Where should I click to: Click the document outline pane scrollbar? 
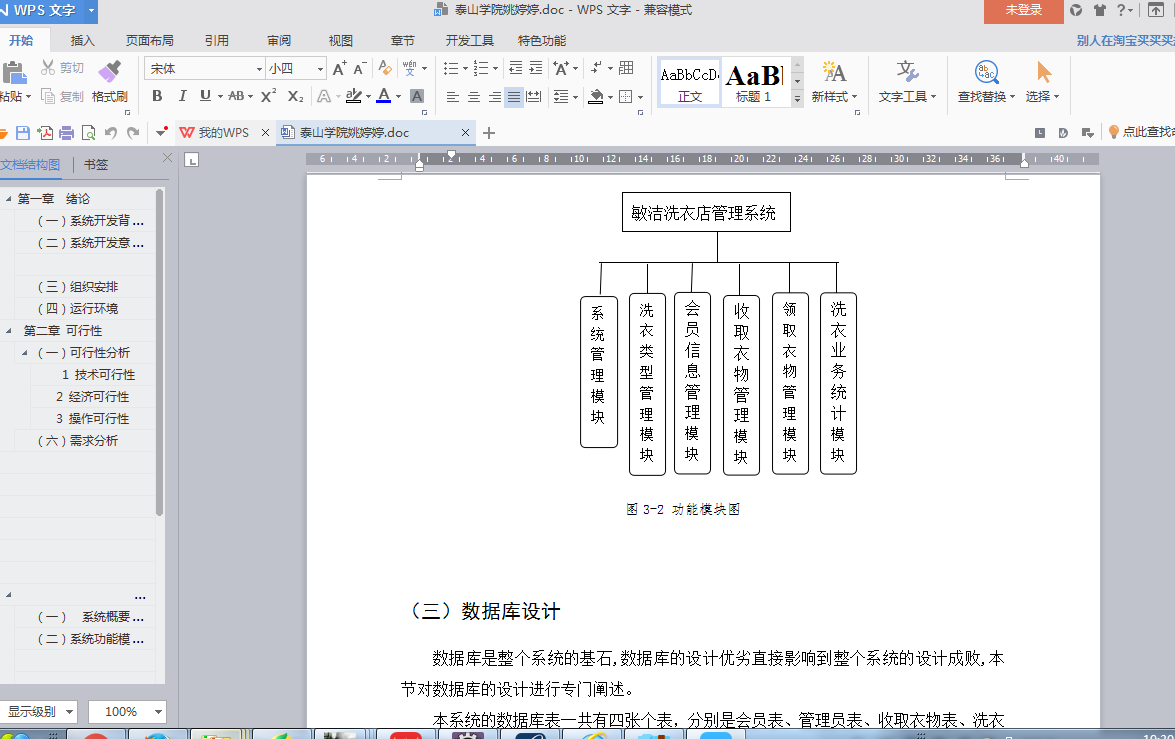pyautogui.click(x=159, y=352)
